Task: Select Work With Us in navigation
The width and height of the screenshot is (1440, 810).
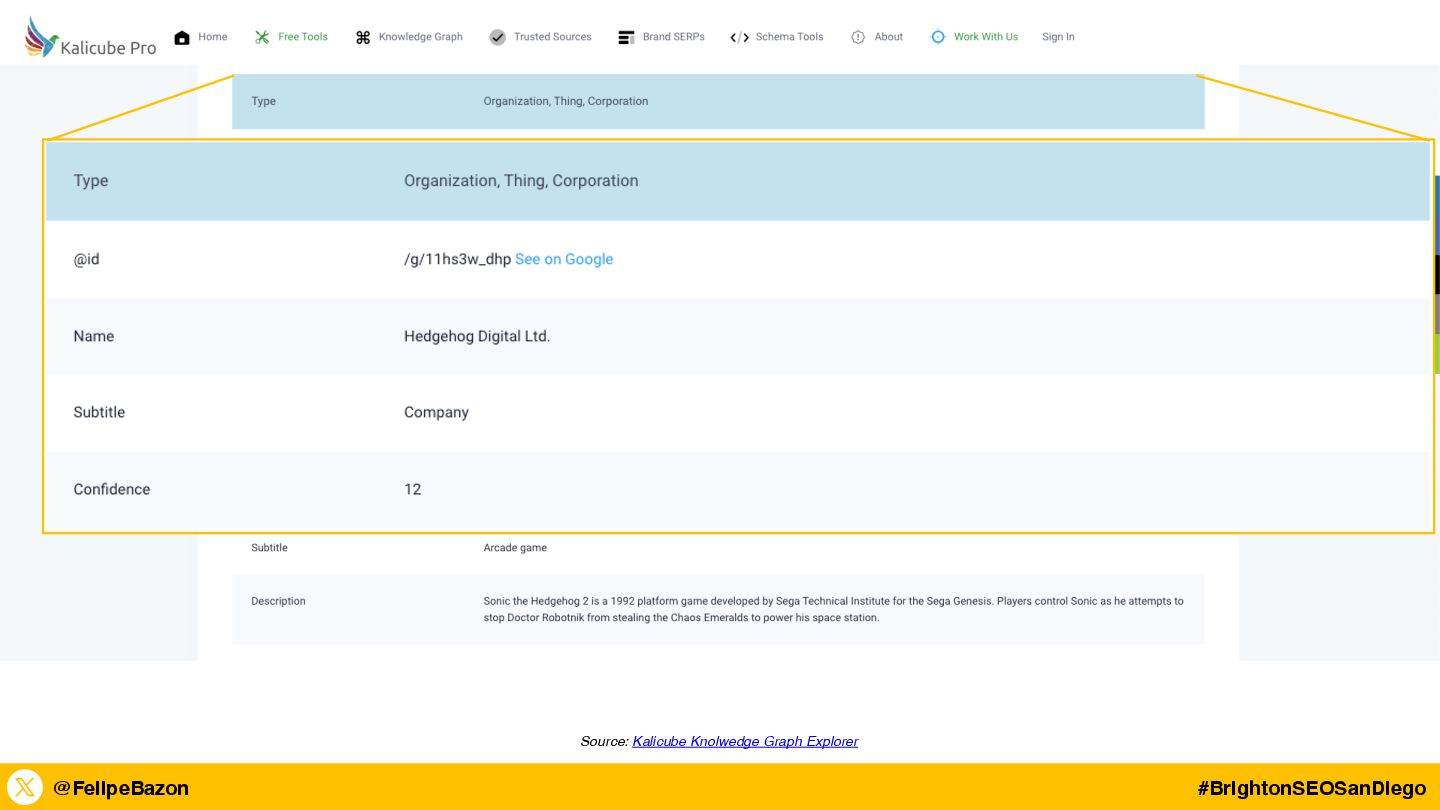Action: click(x=986, y=37)
